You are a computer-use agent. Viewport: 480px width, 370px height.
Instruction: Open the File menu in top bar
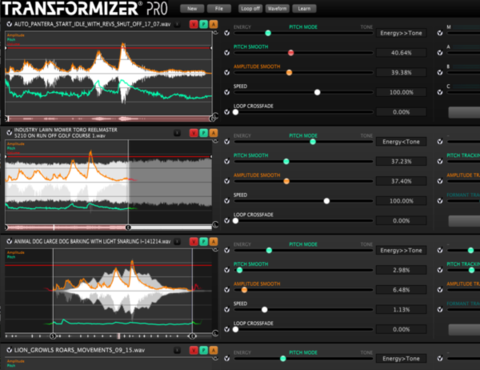coord(219,8)
